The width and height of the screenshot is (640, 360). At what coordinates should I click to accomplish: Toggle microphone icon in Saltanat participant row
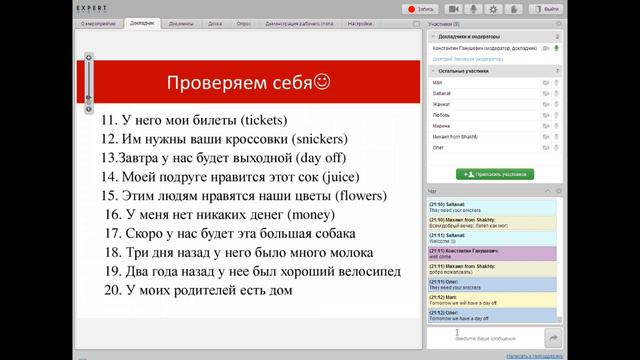point(556,93)
